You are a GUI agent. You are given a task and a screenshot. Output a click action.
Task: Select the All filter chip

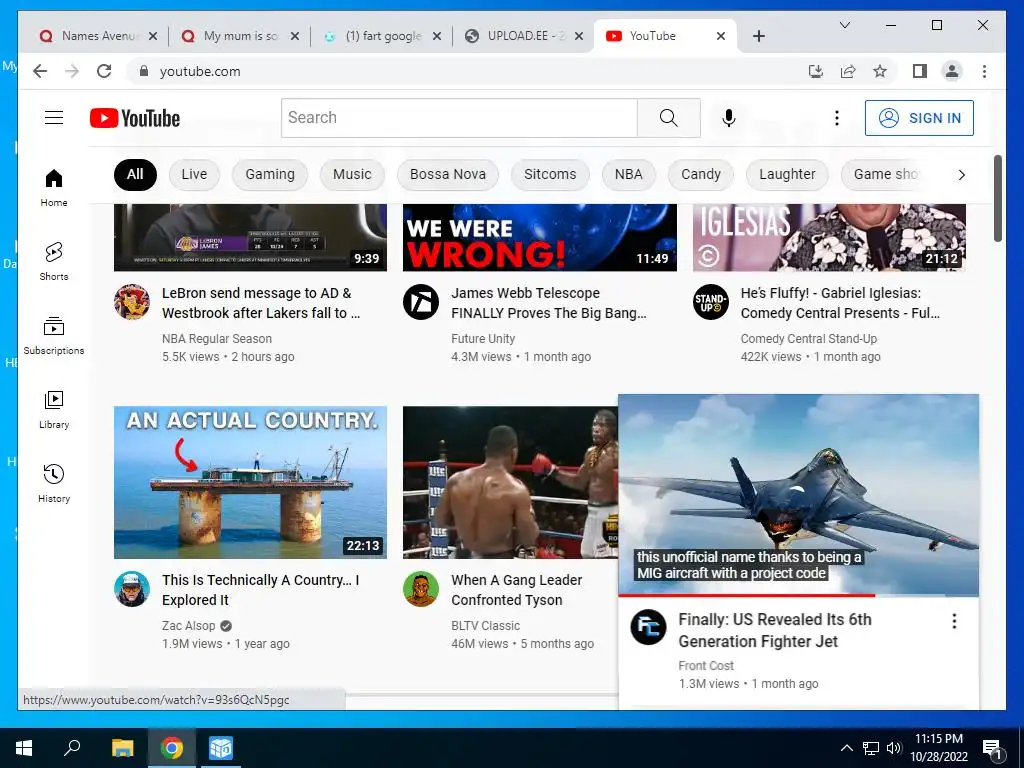pyautogui.click(x=135, y=174)
